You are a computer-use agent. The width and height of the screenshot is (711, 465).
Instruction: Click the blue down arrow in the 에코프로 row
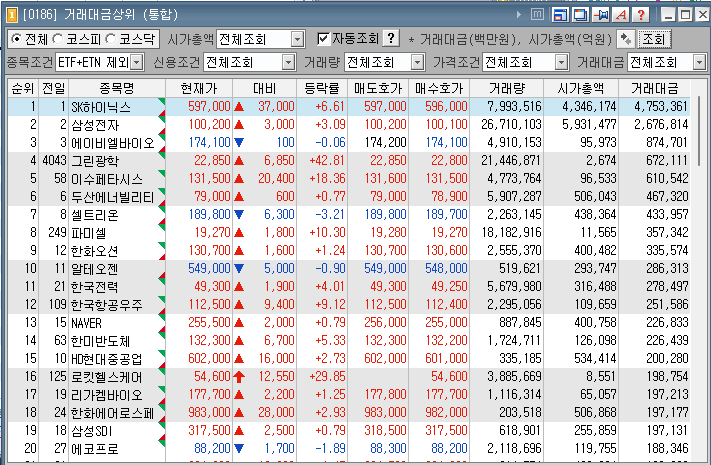(239, 449)
